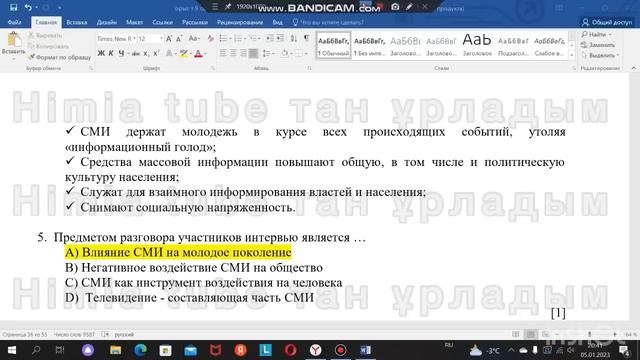Image resolution: width=640 pixels, height=360 pixels.
Task: Switch to the Дизайн ribbon tab
Action: click(x=107, y=22)
